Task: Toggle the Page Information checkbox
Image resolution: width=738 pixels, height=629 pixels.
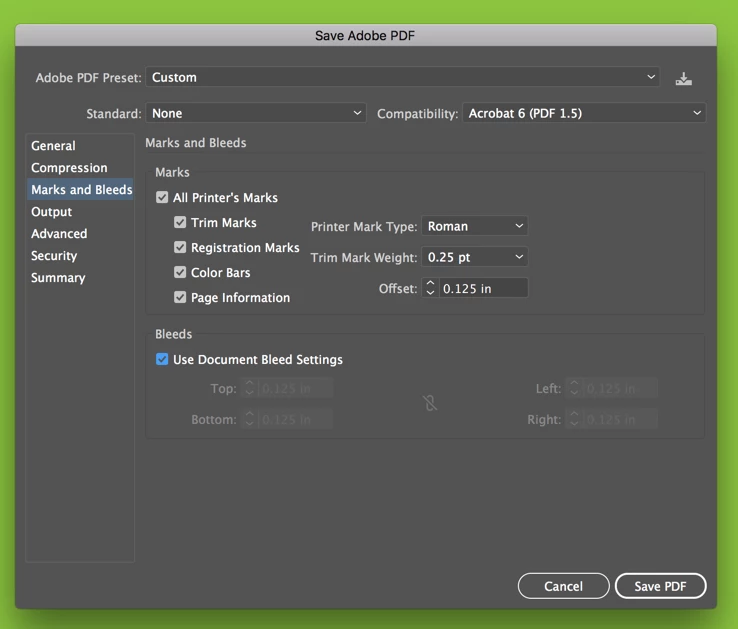Action: tap(180, 297)
